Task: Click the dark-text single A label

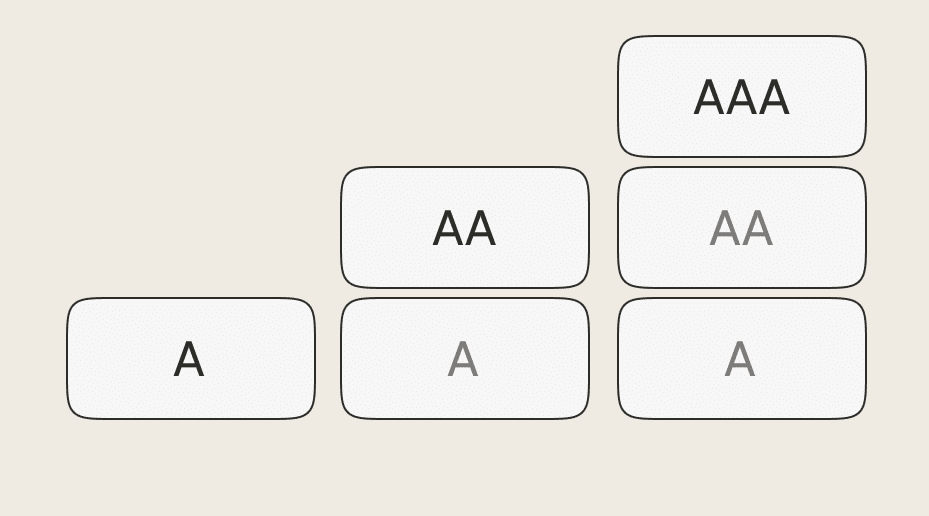Action: point(189,360)
